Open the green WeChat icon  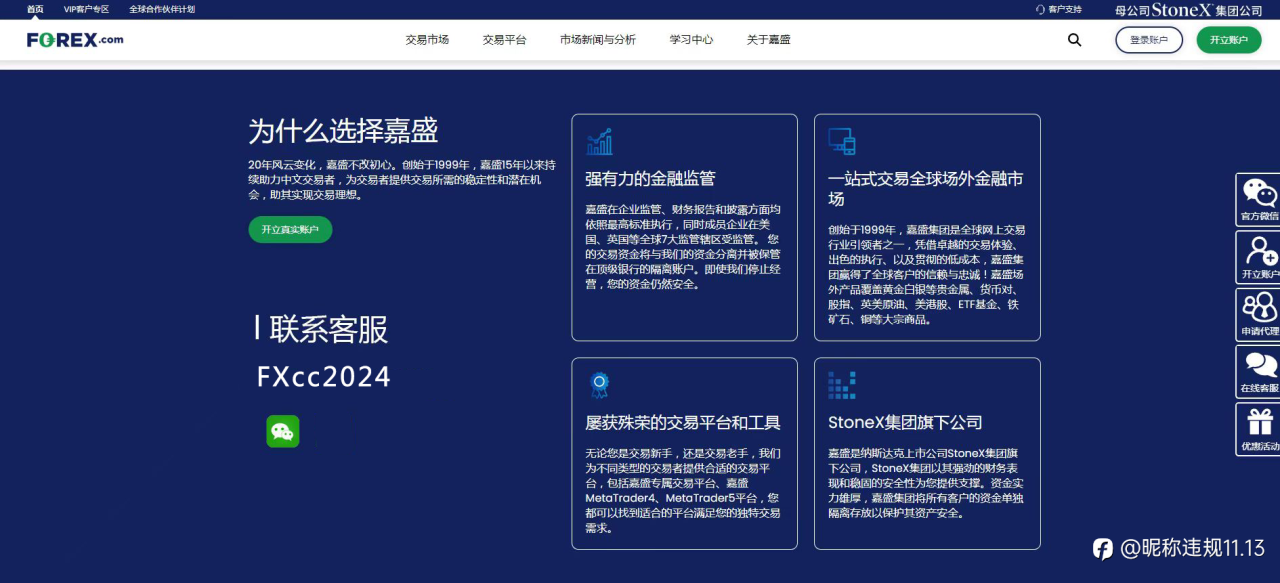pyautogui.click(x=283, y=431)
